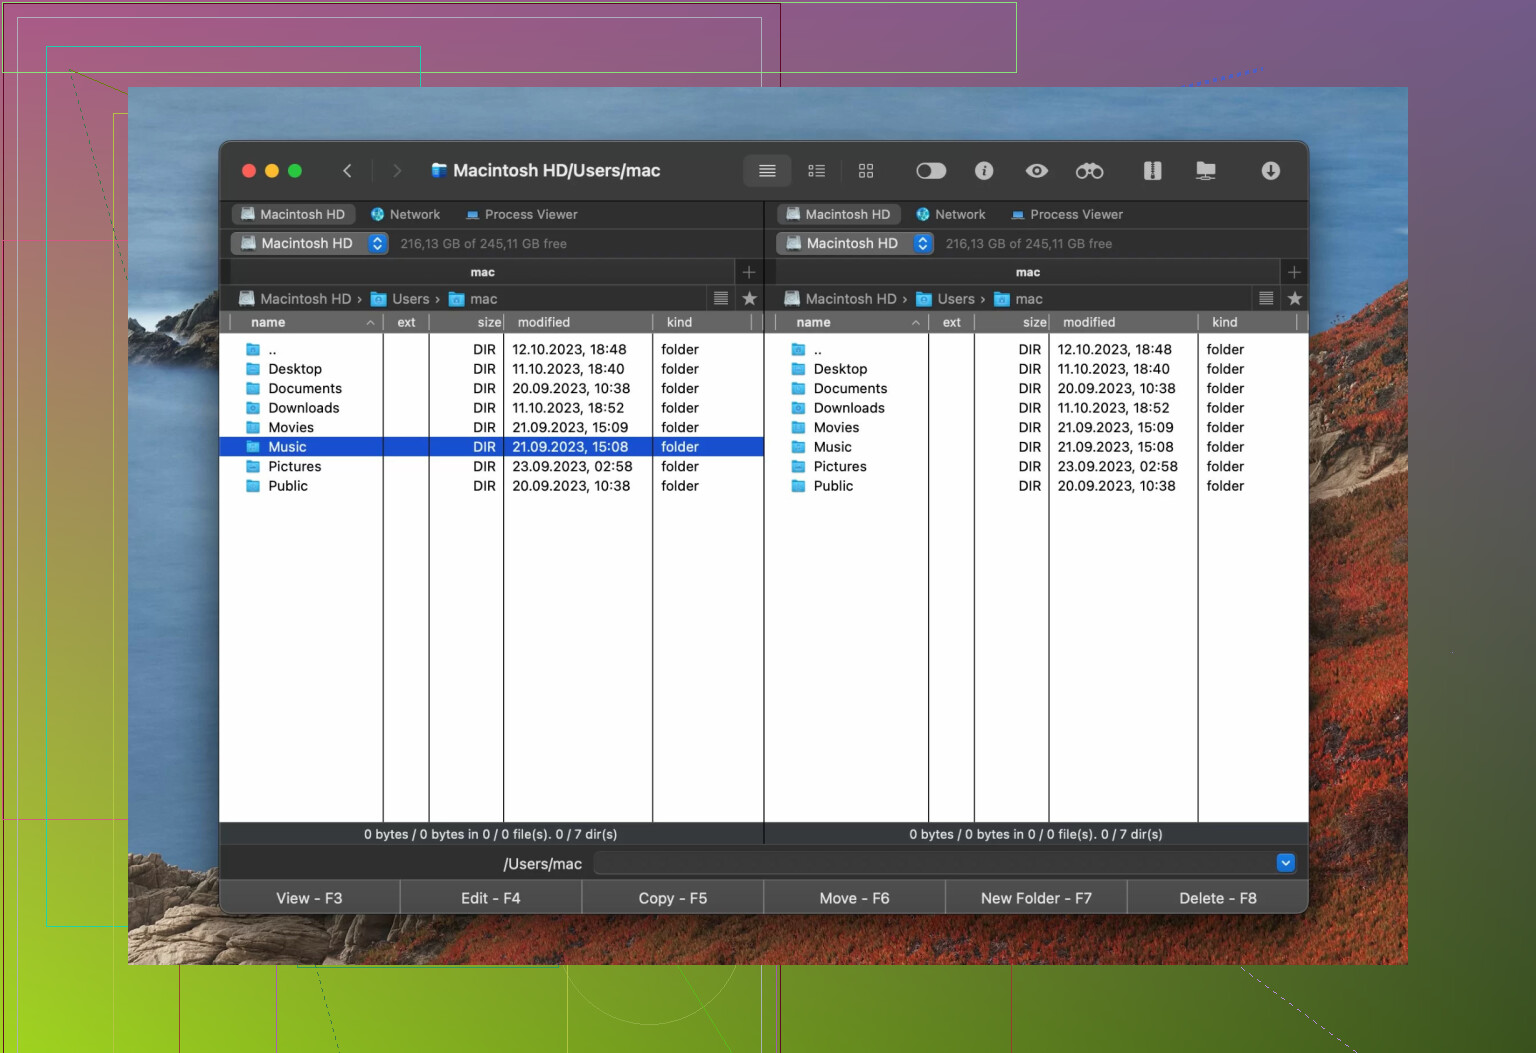The image size is (1536, 1053).
Task: Switch to icon grid view
Action: pyautogui.click(x=866, y=171)
